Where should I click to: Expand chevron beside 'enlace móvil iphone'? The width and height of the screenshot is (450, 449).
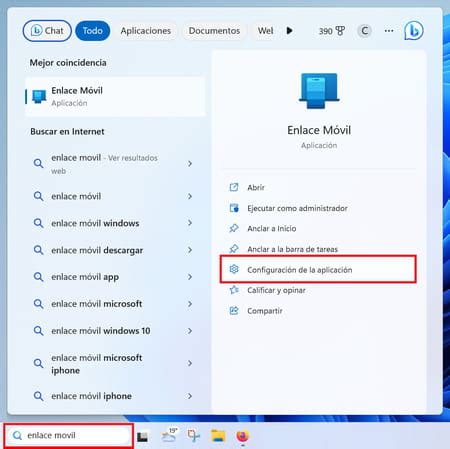190,396
